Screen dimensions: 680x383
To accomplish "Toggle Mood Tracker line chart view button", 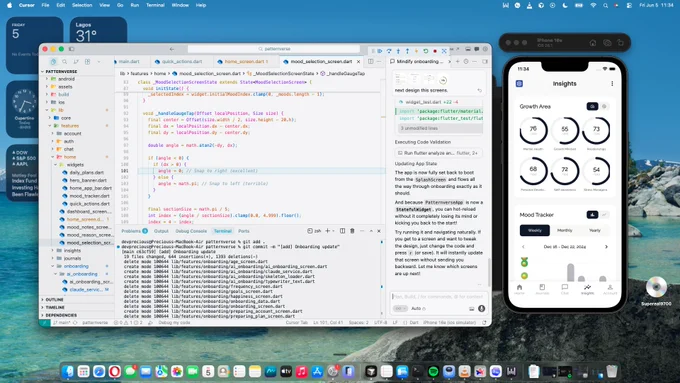I will pyautogui.click(x=604, y=214).
